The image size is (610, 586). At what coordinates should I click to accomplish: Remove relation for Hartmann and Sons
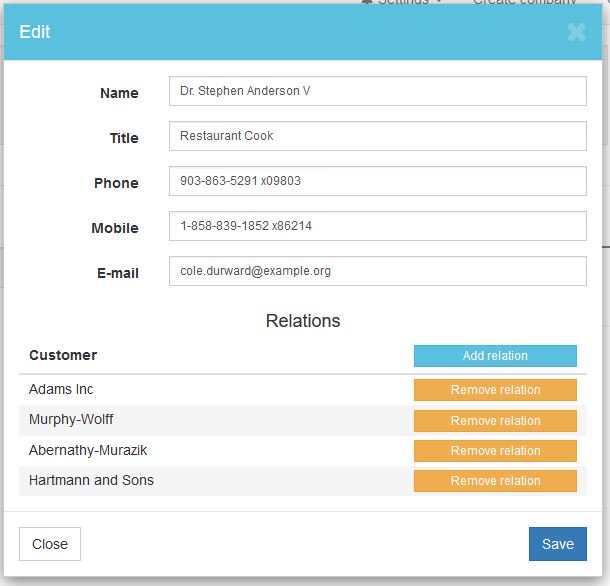pyautogui.click(x=495, y=481)
